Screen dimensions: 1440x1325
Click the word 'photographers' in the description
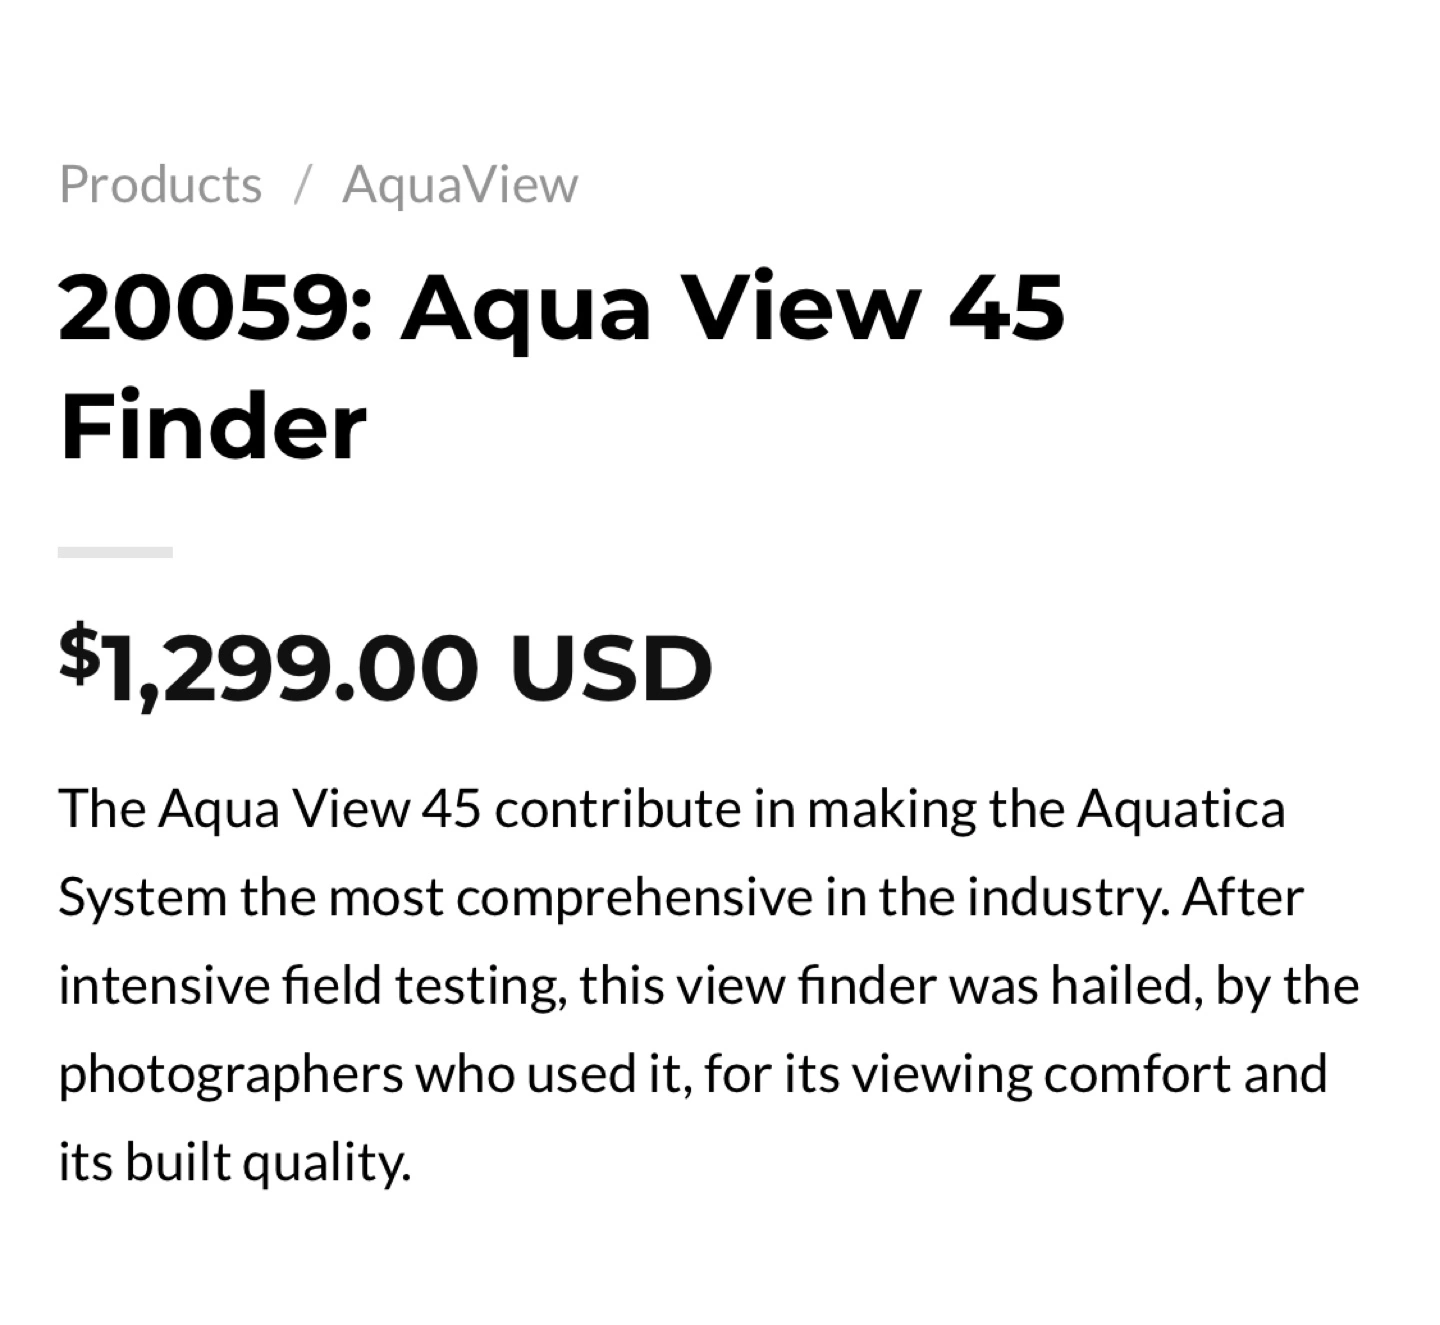[x=231, y=1074]
